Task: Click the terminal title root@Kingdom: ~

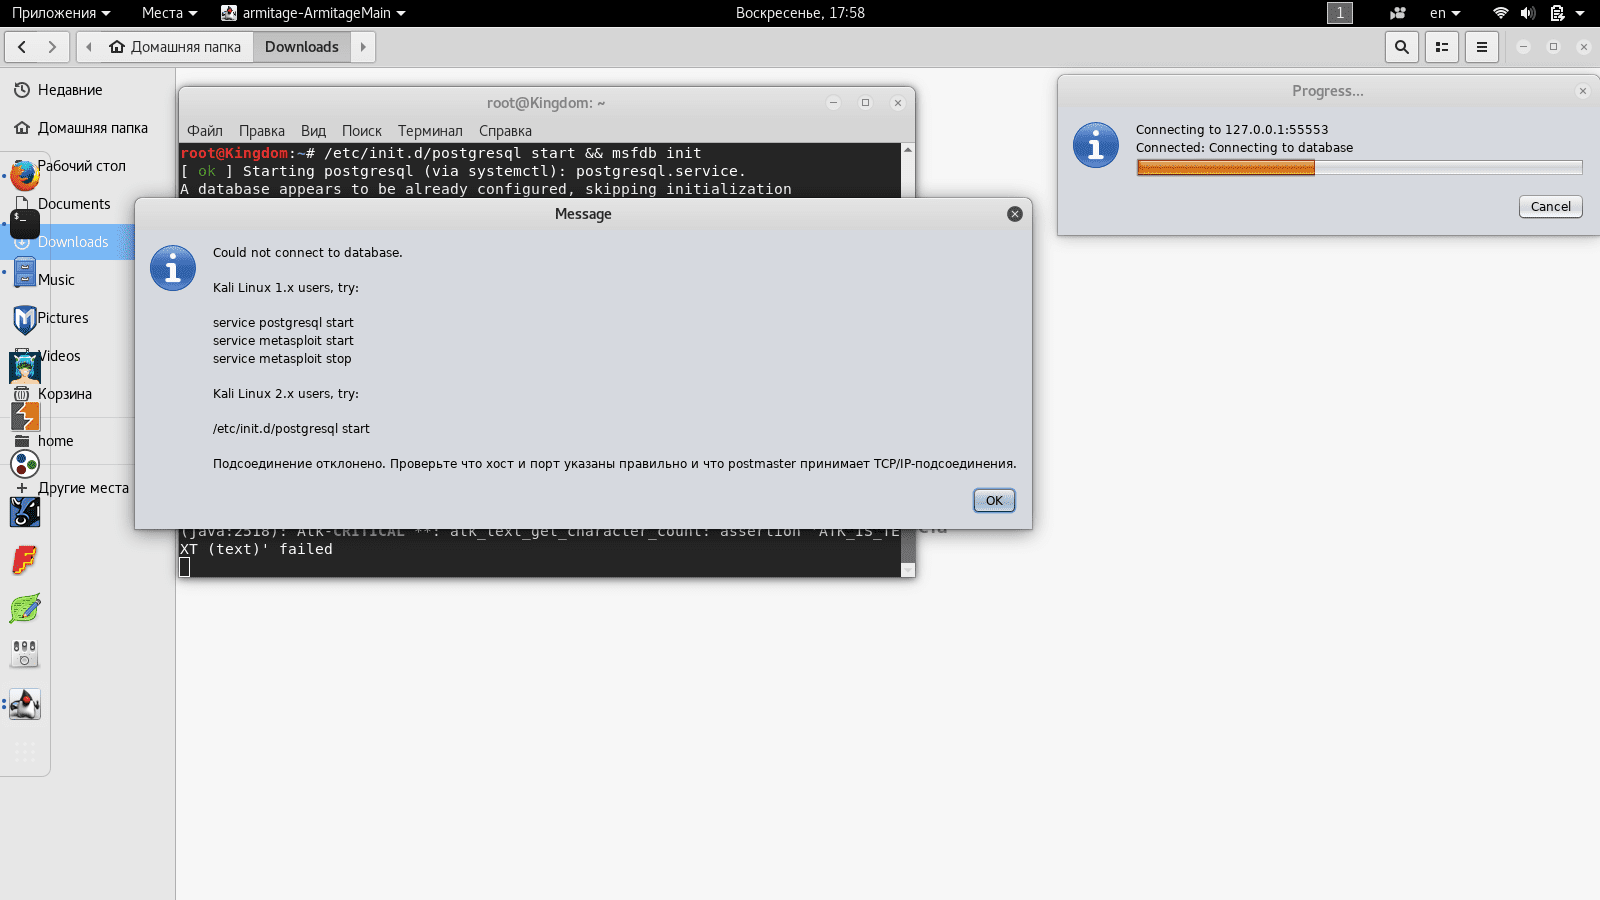Action: (x=546, y=103)
